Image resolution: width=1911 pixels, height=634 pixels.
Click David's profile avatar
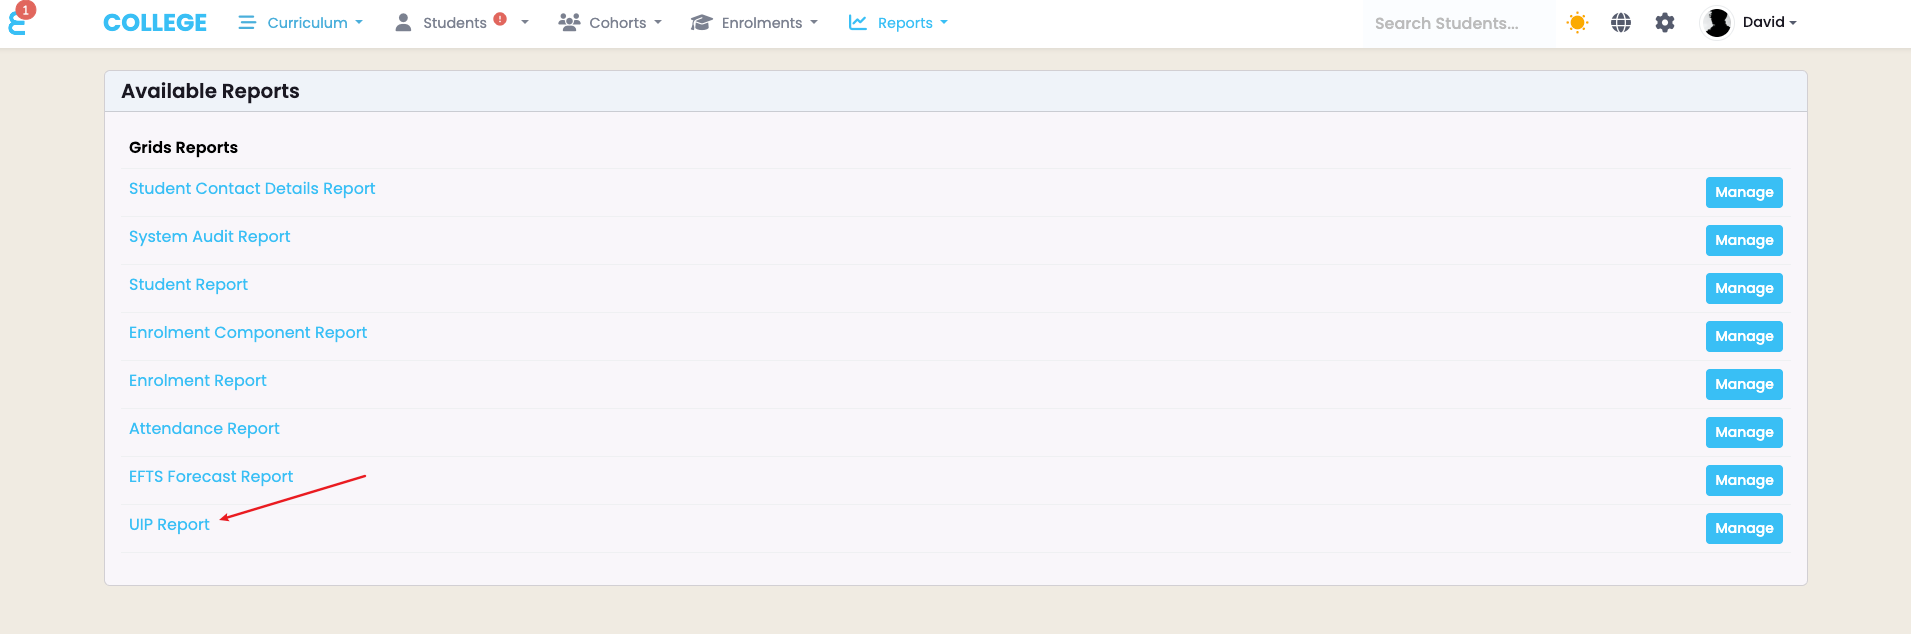point(1717,22)
